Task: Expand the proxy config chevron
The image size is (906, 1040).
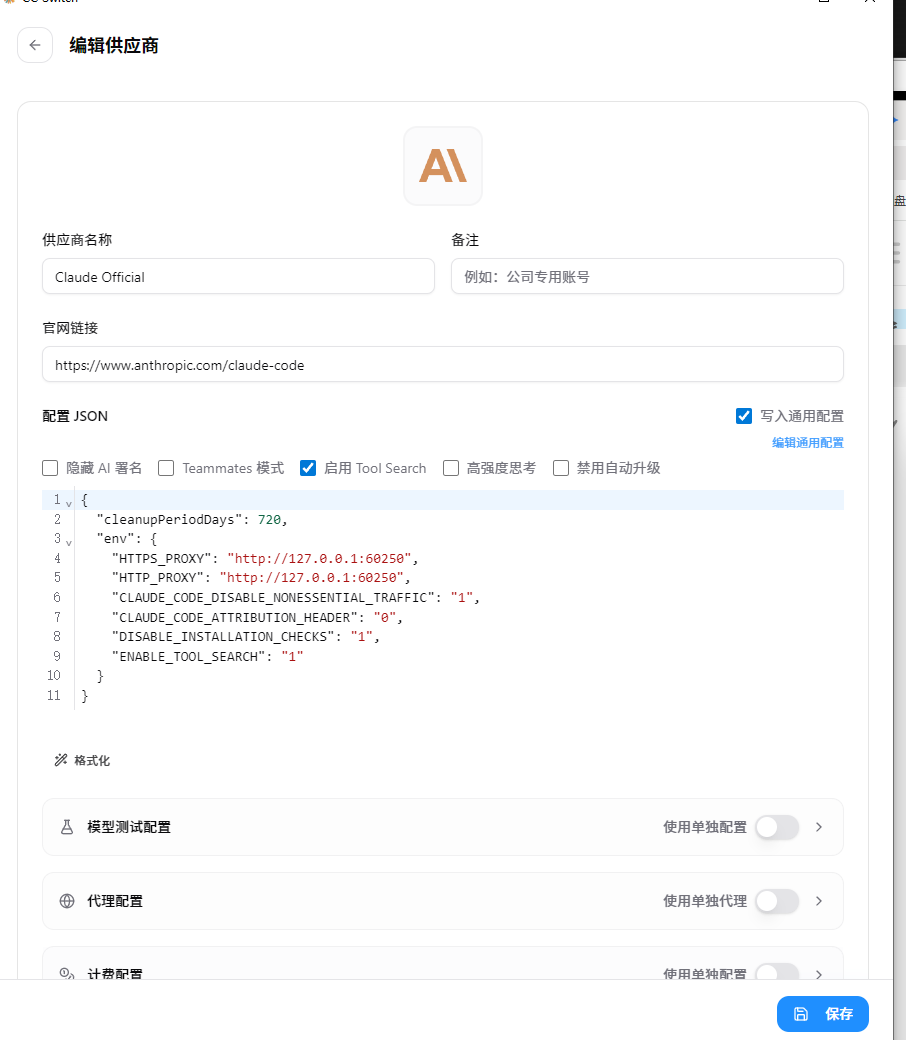Action: click(x=819, y=901)
